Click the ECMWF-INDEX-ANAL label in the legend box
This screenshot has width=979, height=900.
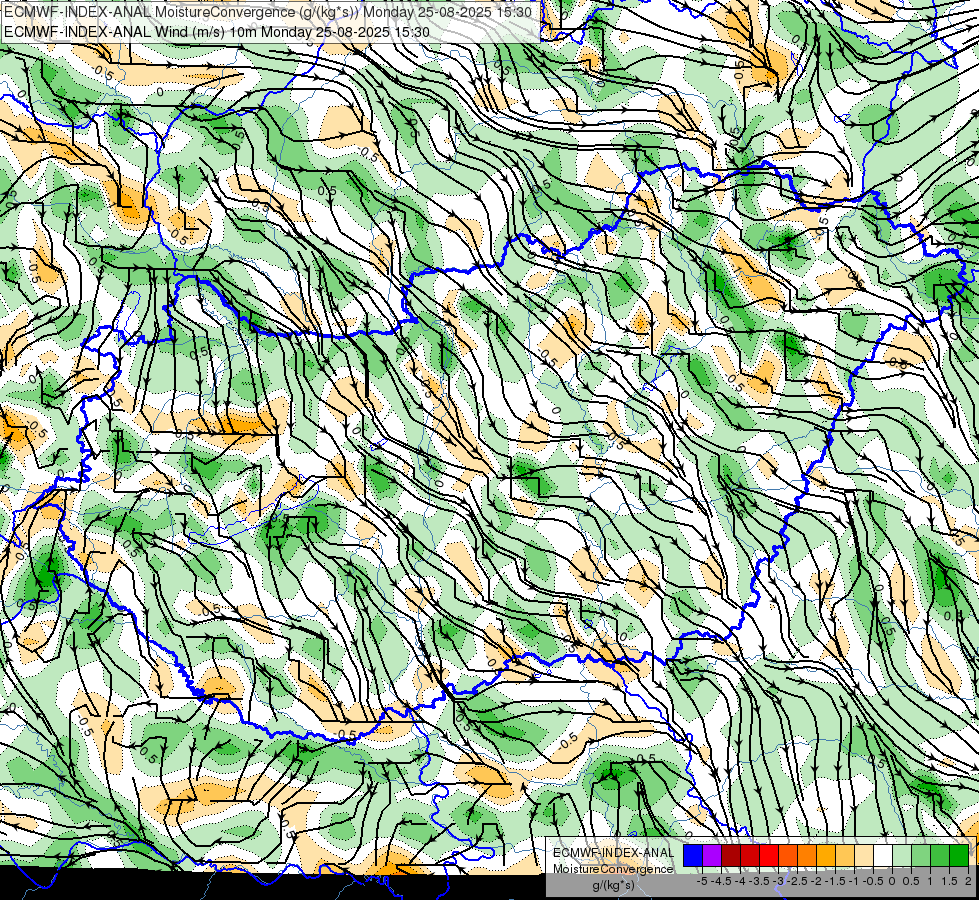click(x=613, y=853)
